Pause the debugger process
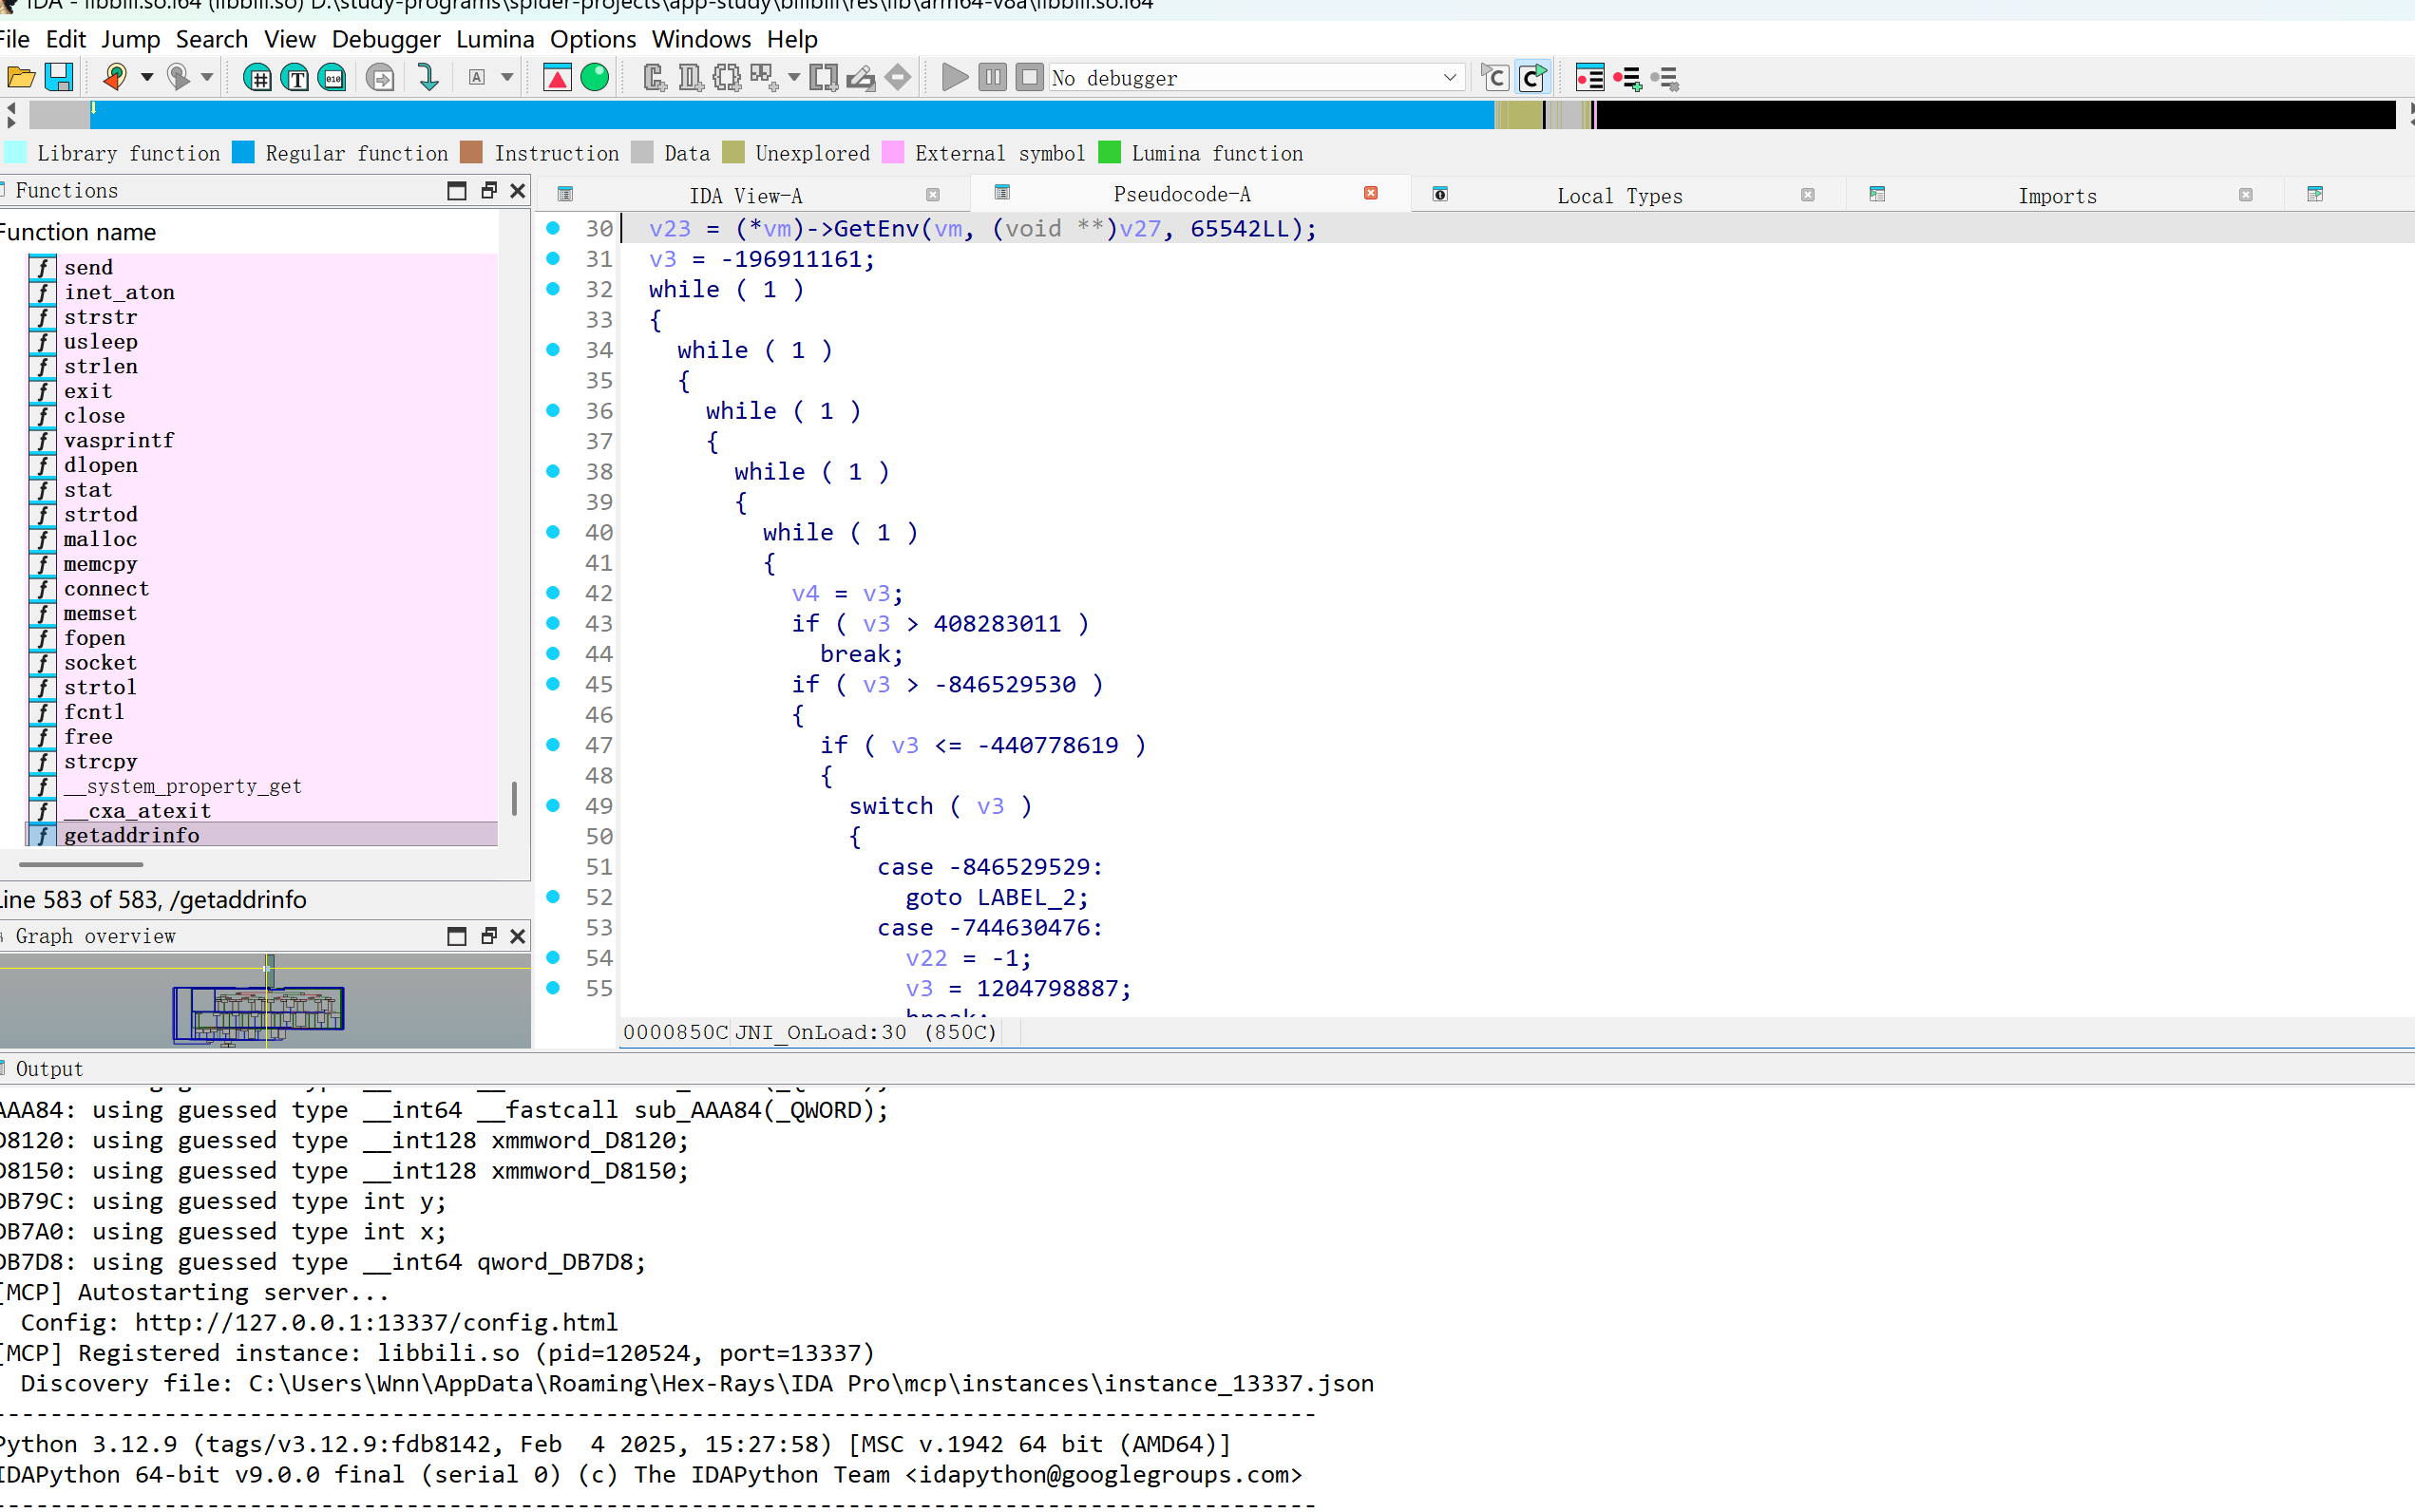The width and height of the screenshot is (2415, 1512). pyautogui.click(x=992, y=77)
